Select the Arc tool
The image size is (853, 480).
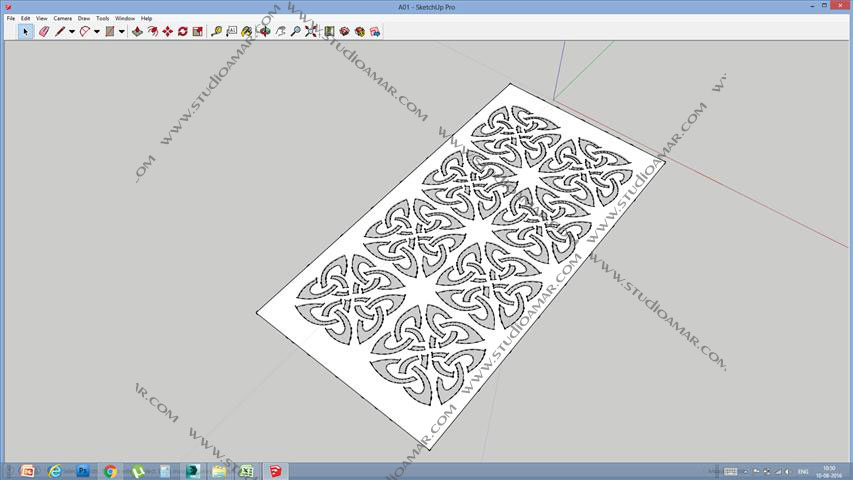tap(84, 32)
